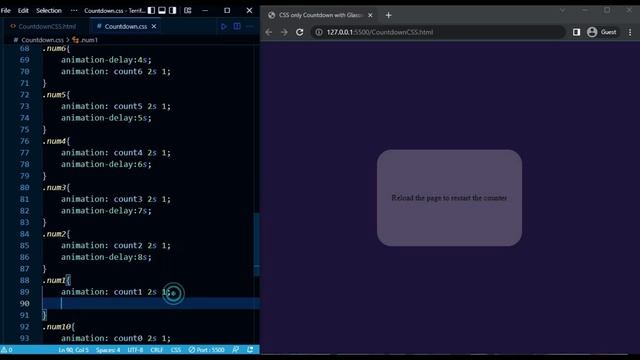Click the brace on line 91

pyautogui.click(x=44, y=315)
